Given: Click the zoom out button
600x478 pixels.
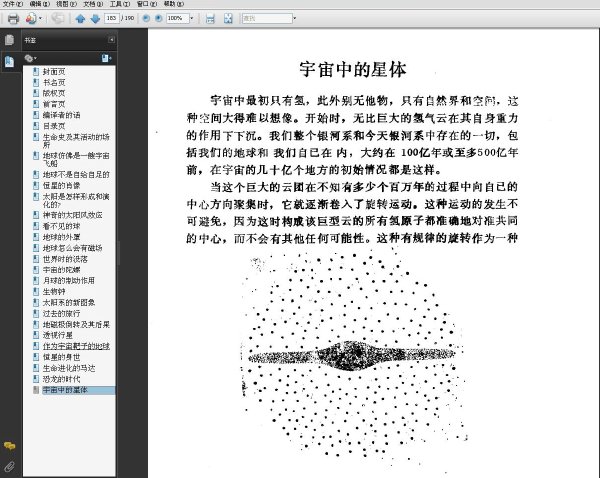Looking at the screenshot, I should point(146,18).
